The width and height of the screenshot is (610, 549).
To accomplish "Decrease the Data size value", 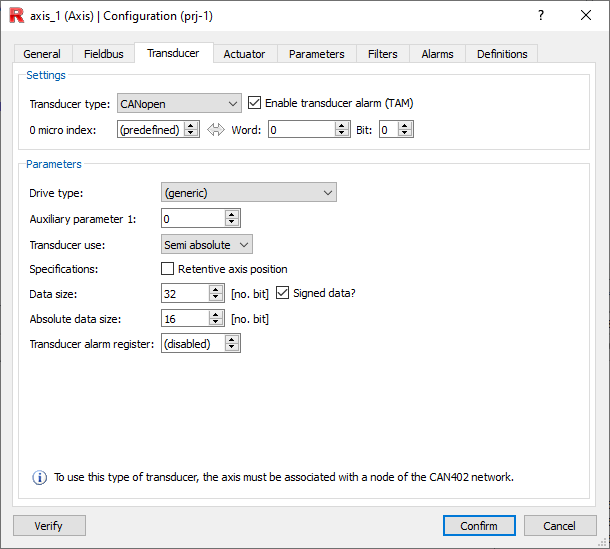I will [216, 297].
